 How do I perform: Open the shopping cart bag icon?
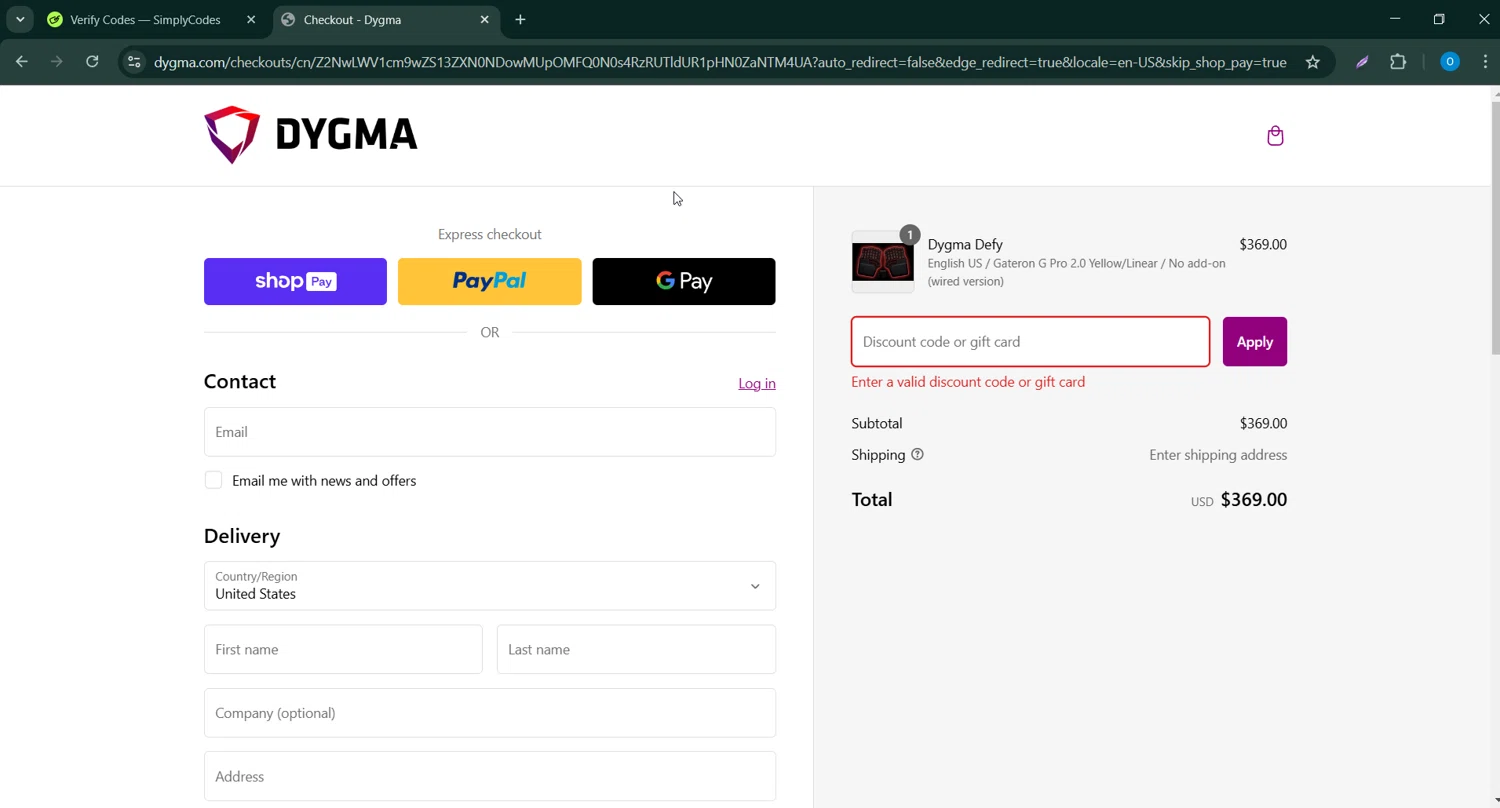click(1275, 136)
